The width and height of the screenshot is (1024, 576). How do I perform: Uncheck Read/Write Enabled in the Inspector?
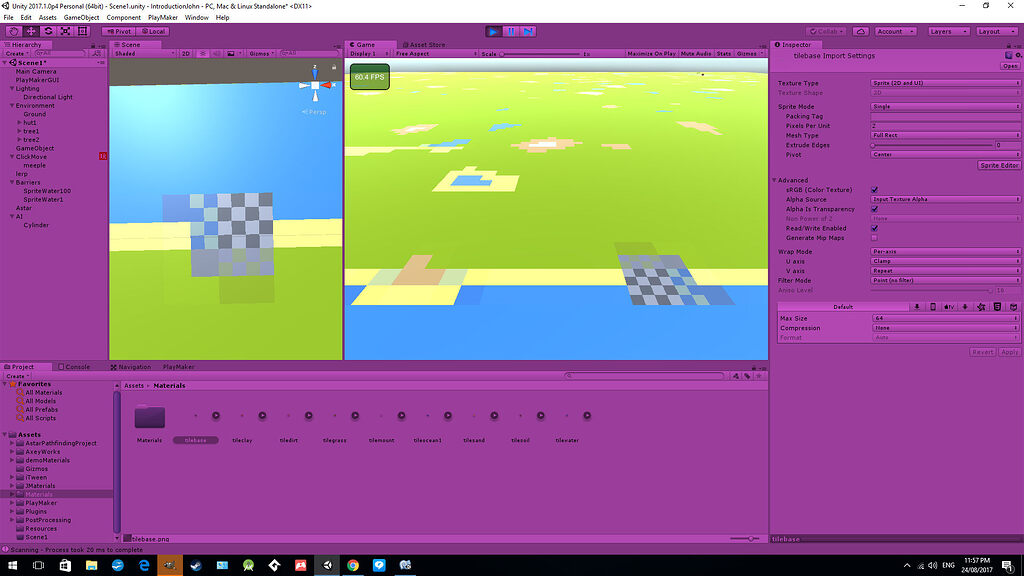[874, 228]
